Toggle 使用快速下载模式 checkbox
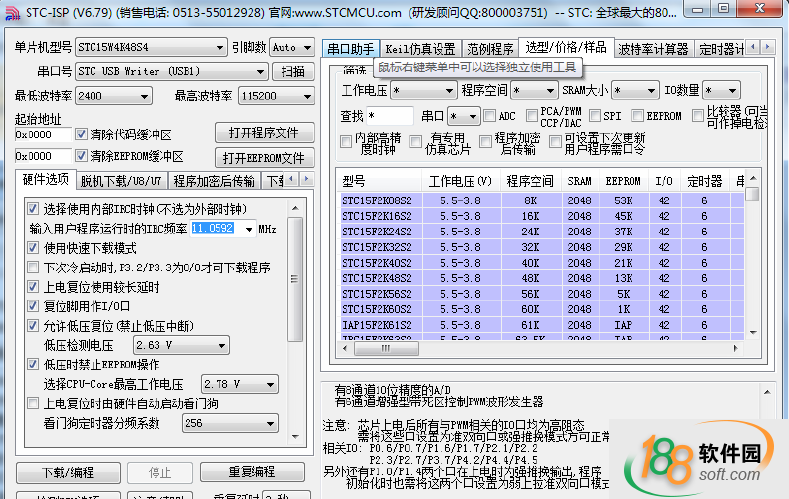The image size is (789, 499). [34, 247]
